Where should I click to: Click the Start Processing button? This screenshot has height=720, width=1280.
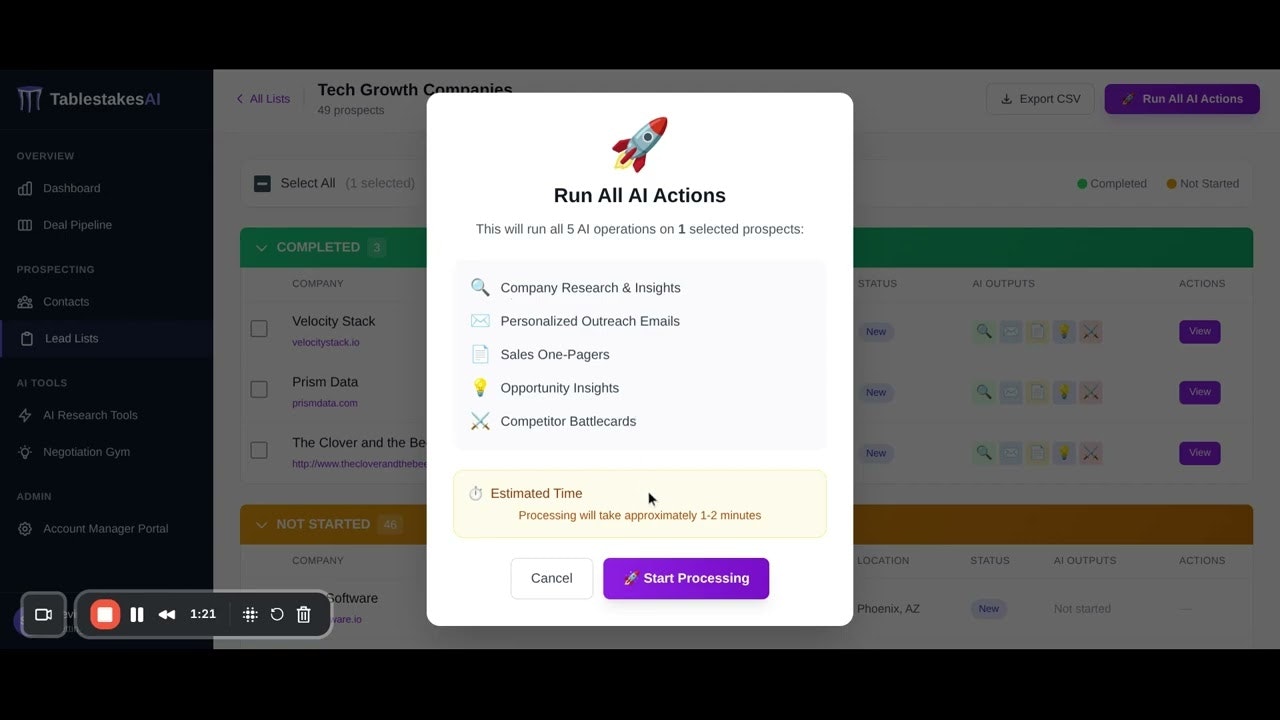tap(686, 578)
